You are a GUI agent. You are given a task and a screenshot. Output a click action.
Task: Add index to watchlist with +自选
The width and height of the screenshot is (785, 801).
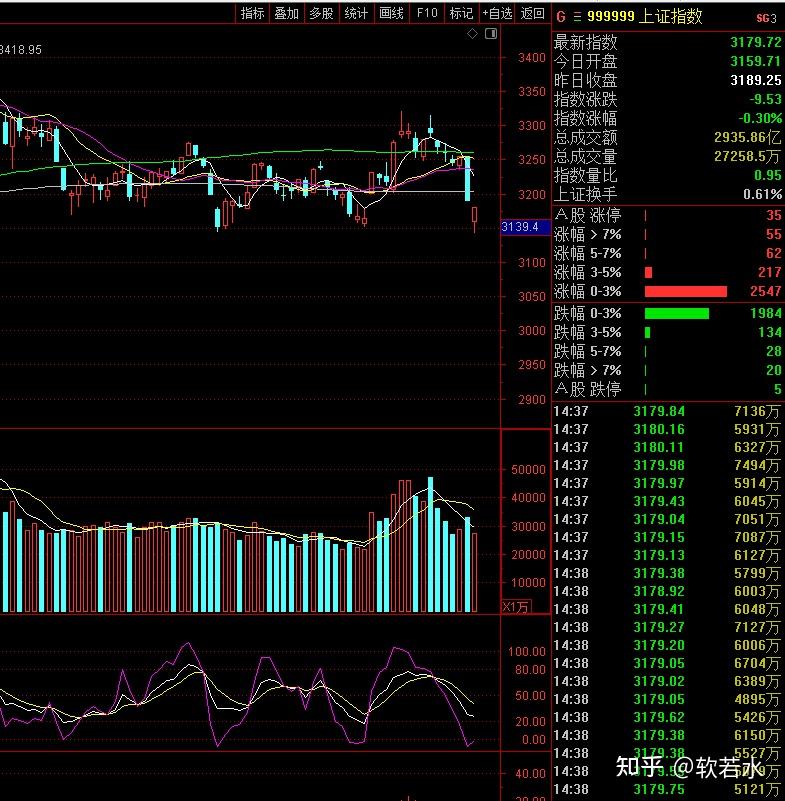coord(497,13)
